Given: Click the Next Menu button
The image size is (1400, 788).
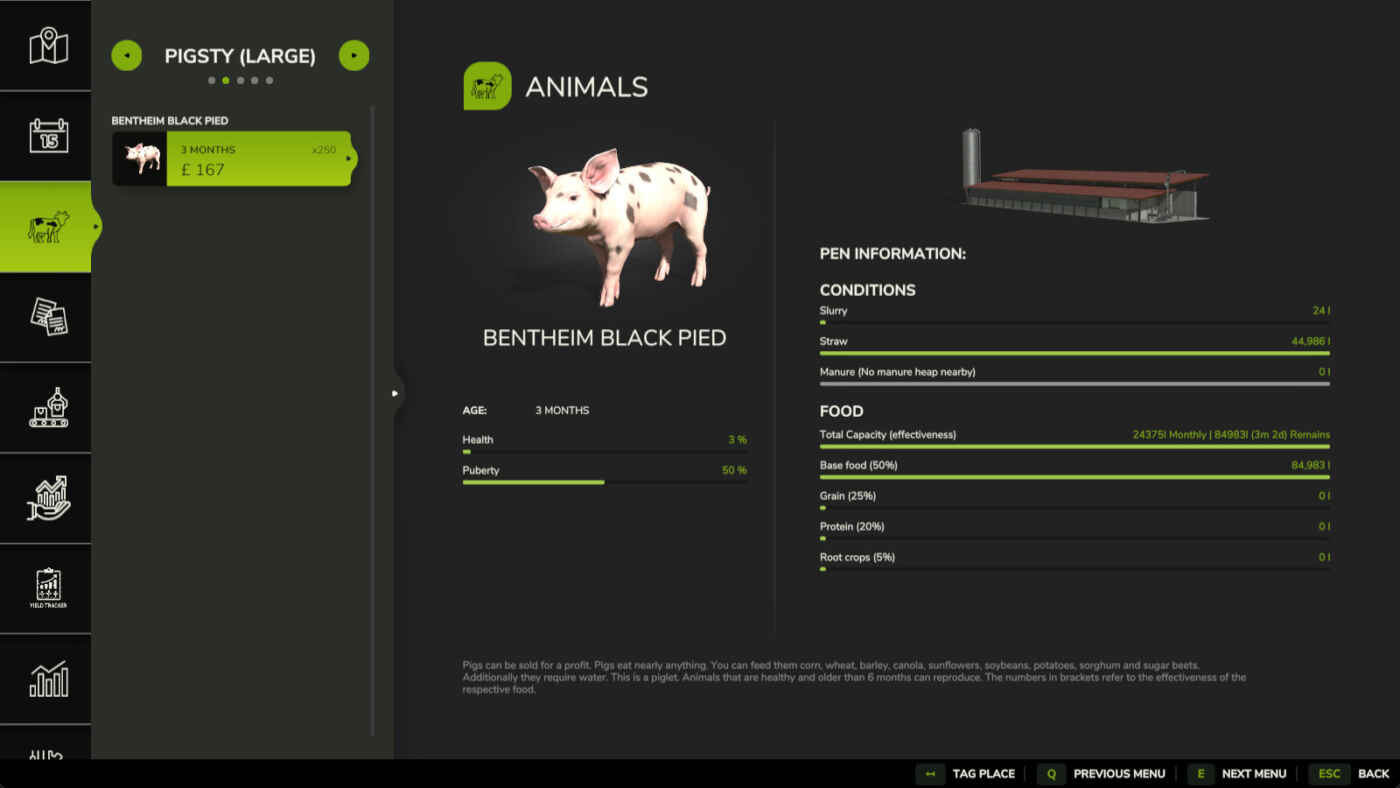Looking at the screenshot, I should pos(1237,773).
